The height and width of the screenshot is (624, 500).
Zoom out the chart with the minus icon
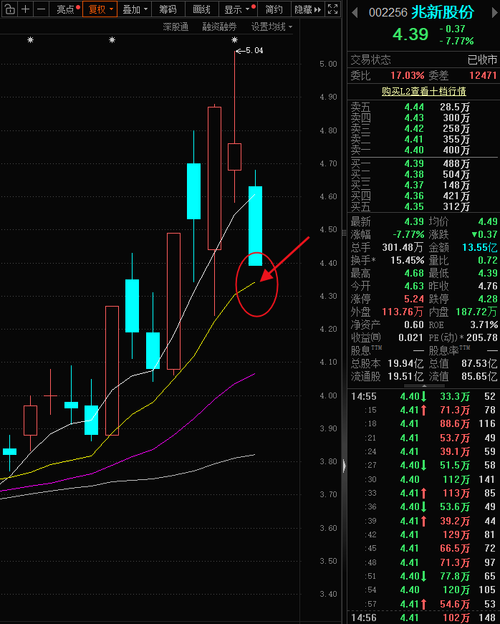(41, 9)
